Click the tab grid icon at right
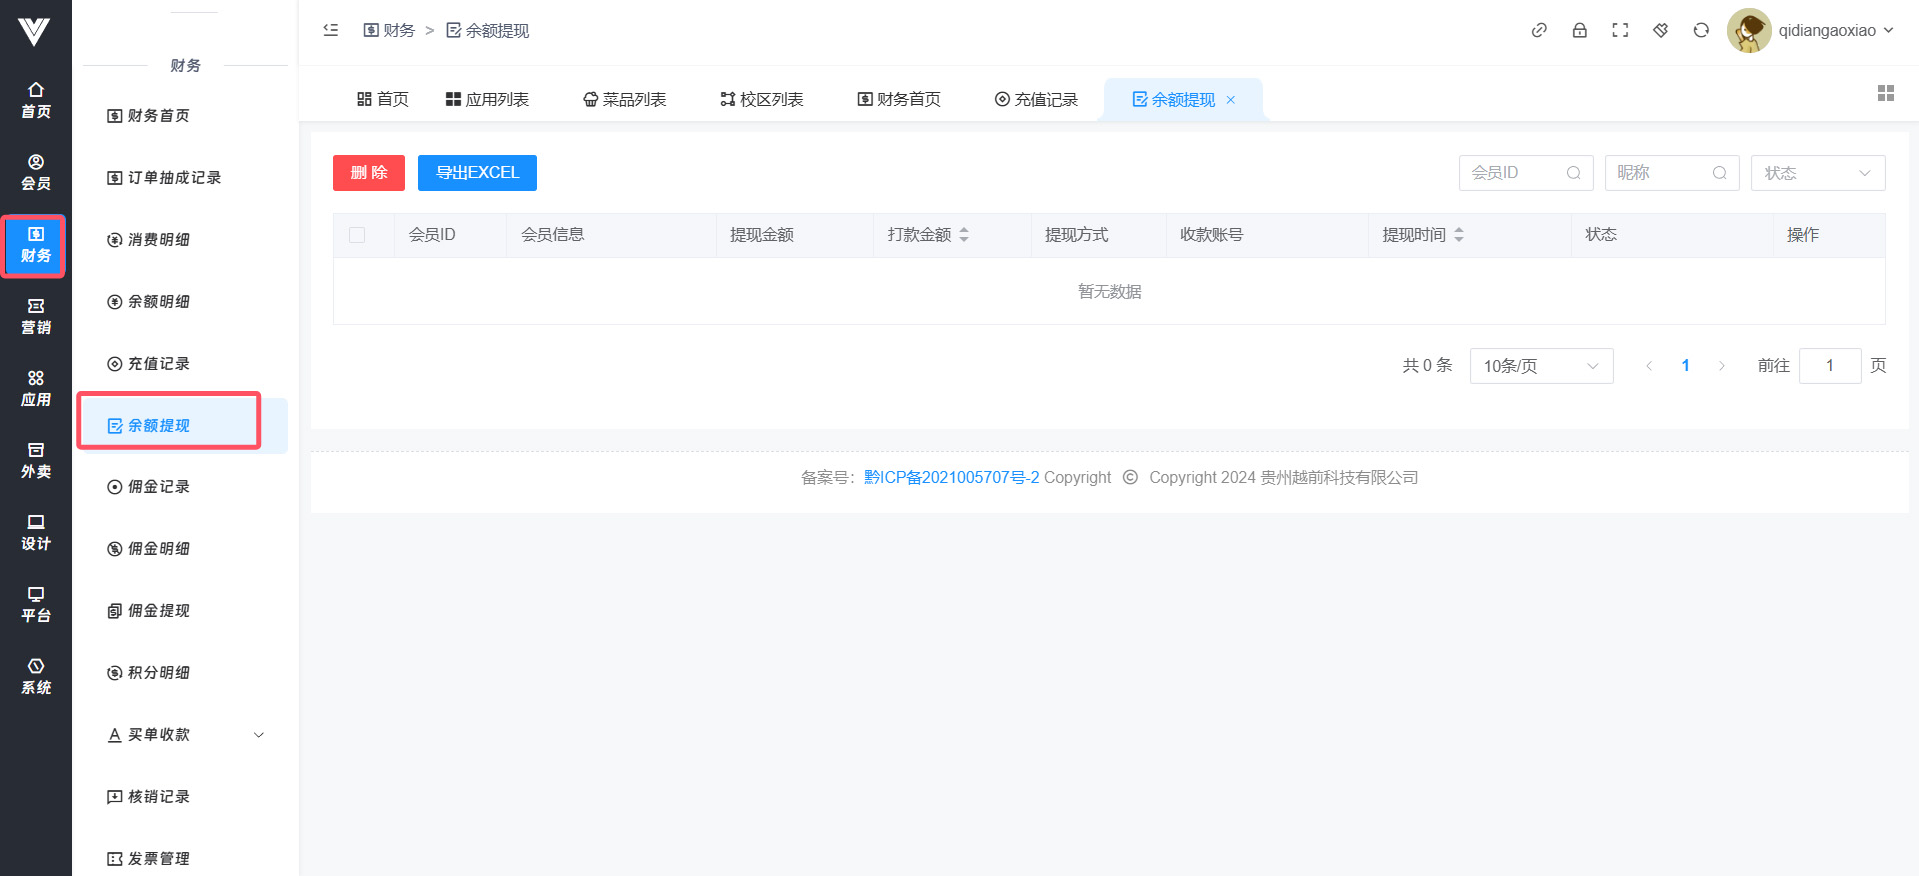Screen dimensions: 1919x876 (1885, 93)
